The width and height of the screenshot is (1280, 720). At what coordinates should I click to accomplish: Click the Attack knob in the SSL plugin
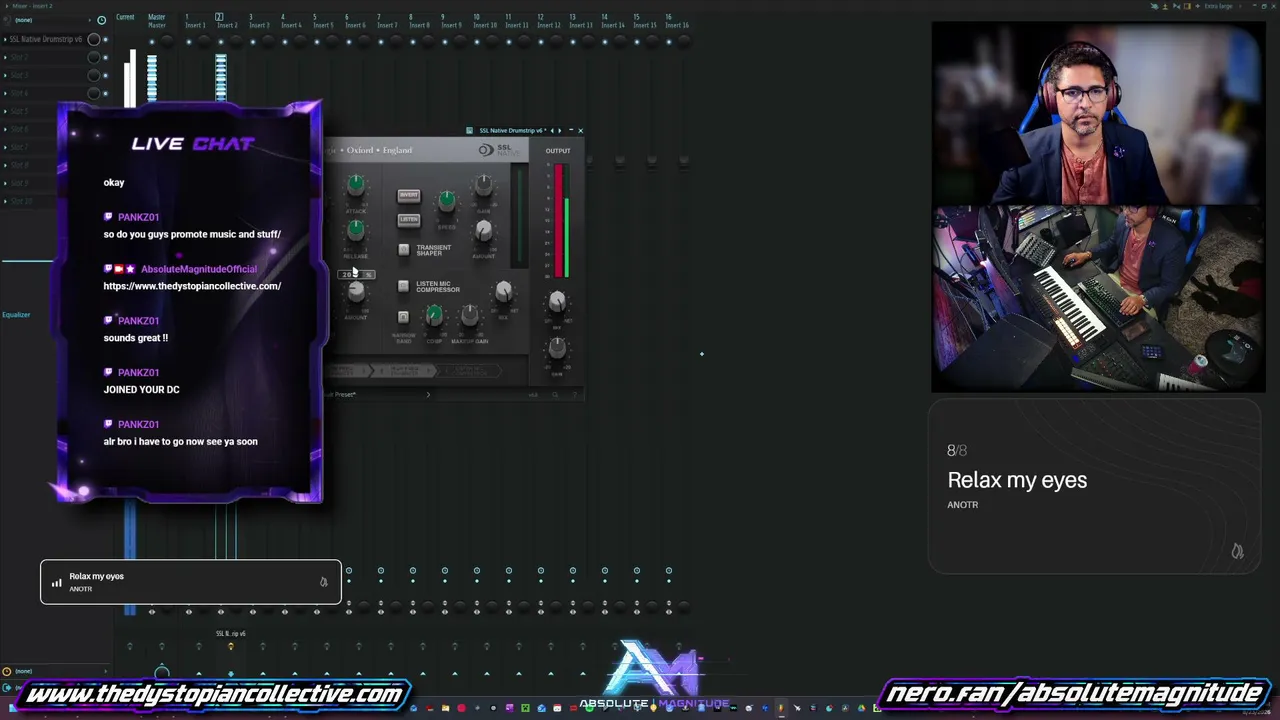(x=356, y=185)
